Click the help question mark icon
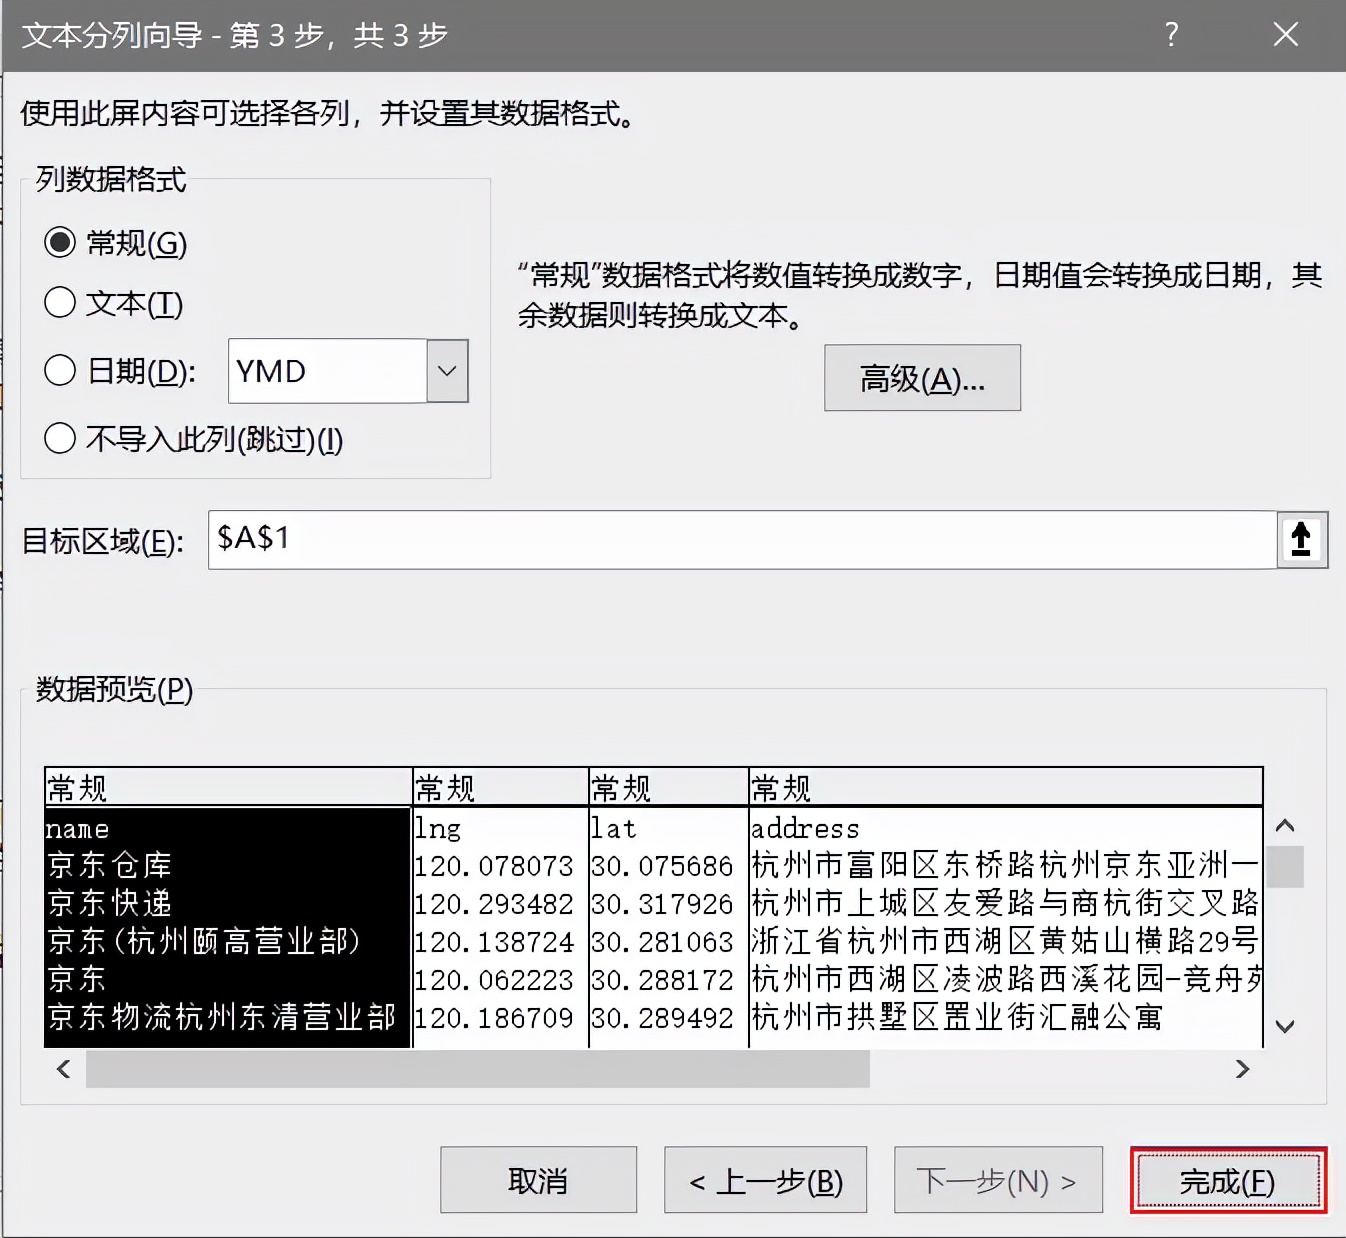 pyautogui.click(x=1170, y=35)
